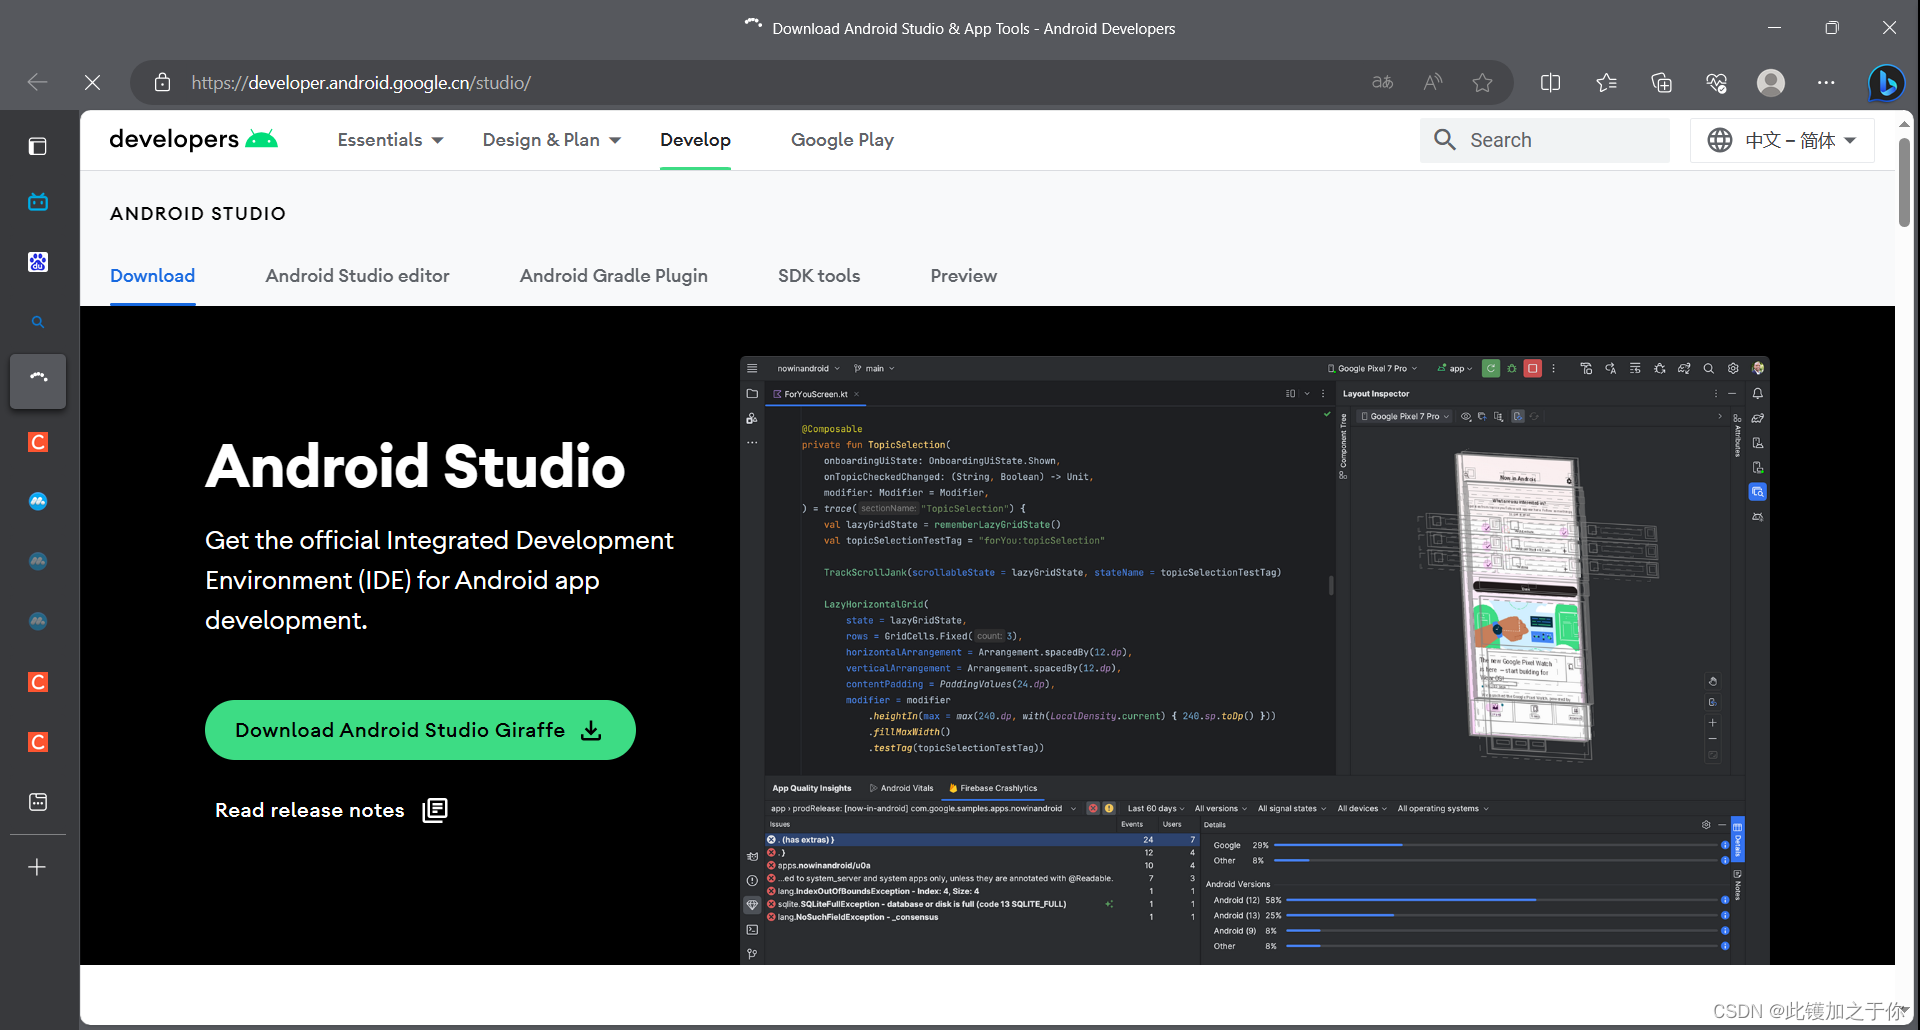
Task: Open the Bing chat sidebar
Action: click(x=1886, y=82)
